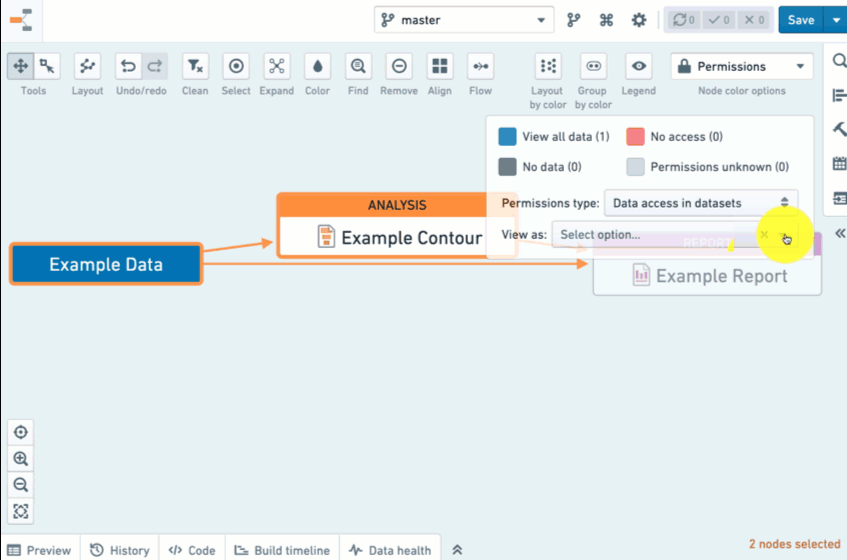847x560 pixels.
Task: Click the Permissions unknown light swatch
Action: click(x=635, y=167)
